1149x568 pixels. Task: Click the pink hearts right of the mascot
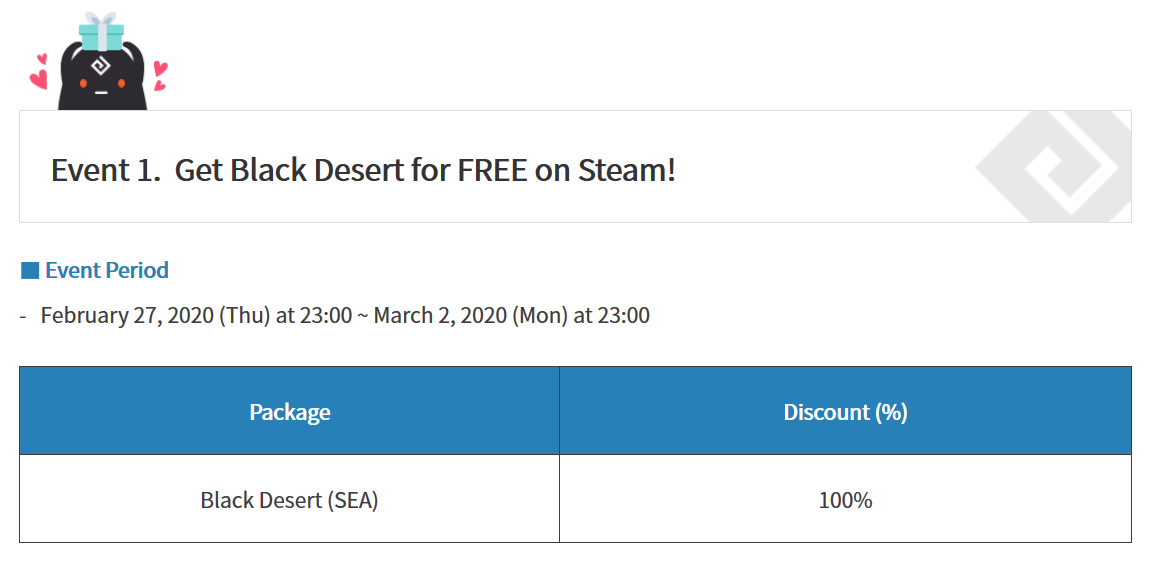(x=160, y=75)
